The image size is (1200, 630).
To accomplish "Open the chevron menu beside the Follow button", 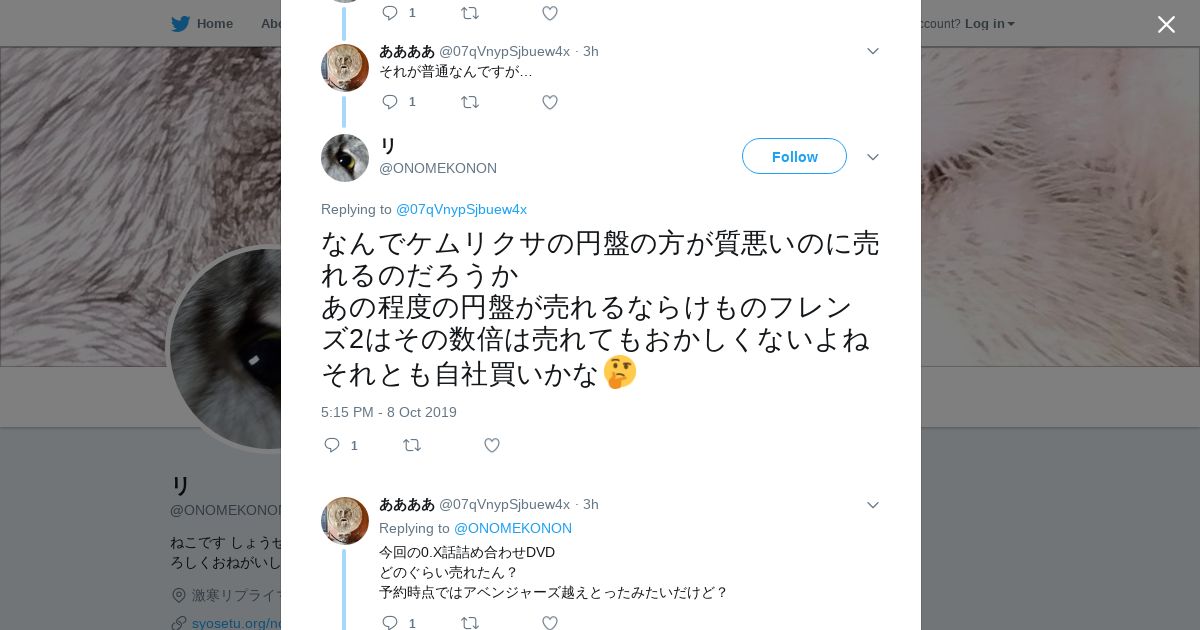I will (872, 157).
